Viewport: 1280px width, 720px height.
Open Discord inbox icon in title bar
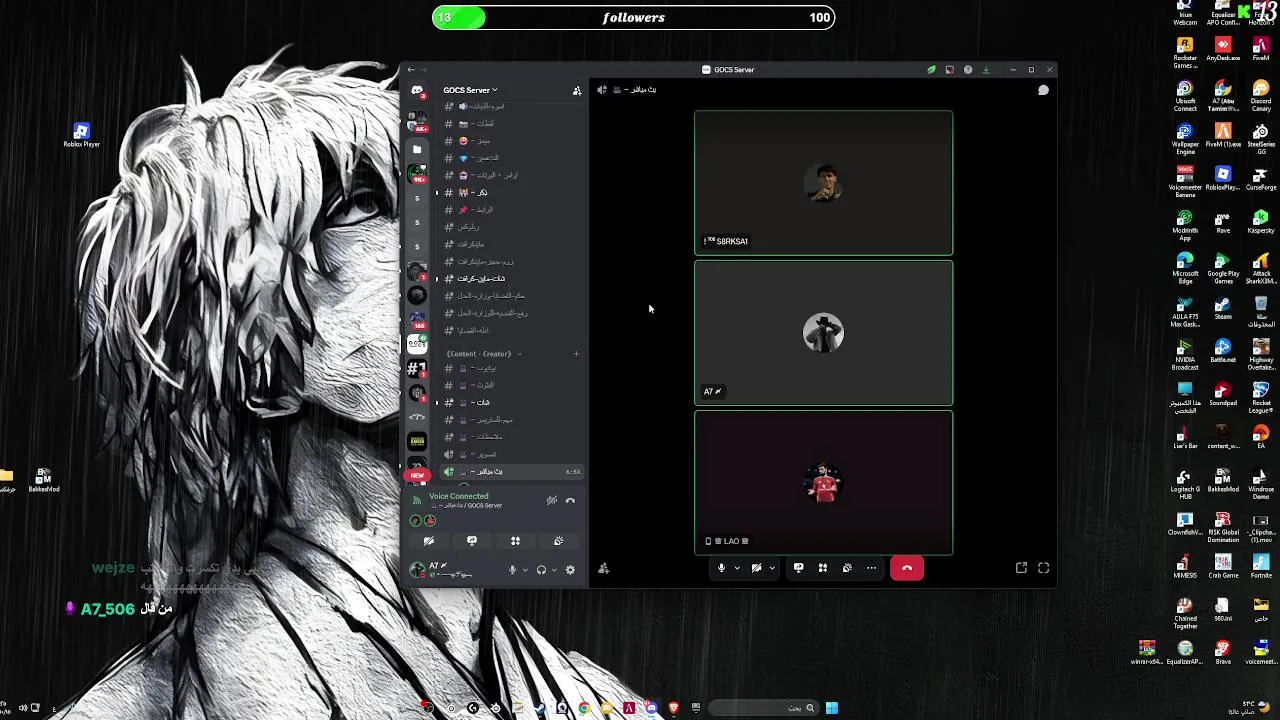[949, 70]
